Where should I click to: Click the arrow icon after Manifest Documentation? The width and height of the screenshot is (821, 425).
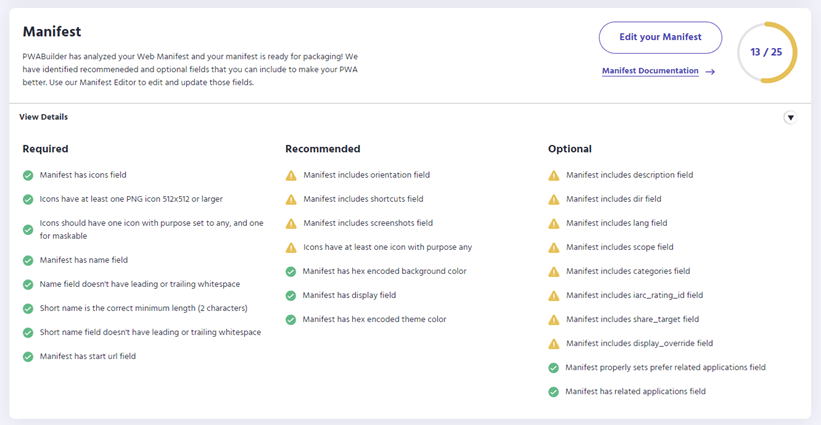point(710,72)
